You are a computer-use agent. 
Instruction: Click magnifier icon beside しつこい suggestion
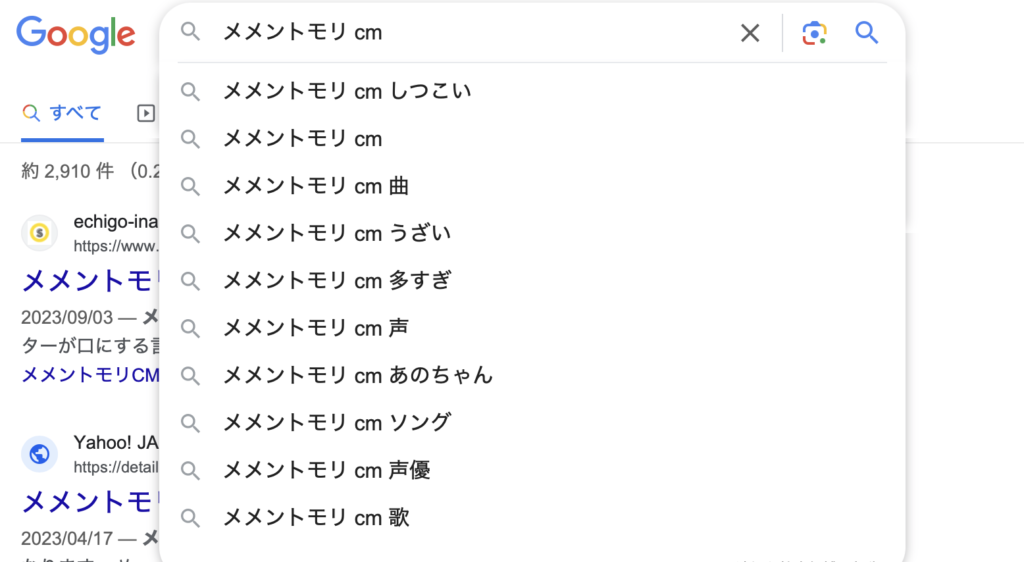[190, 91]
